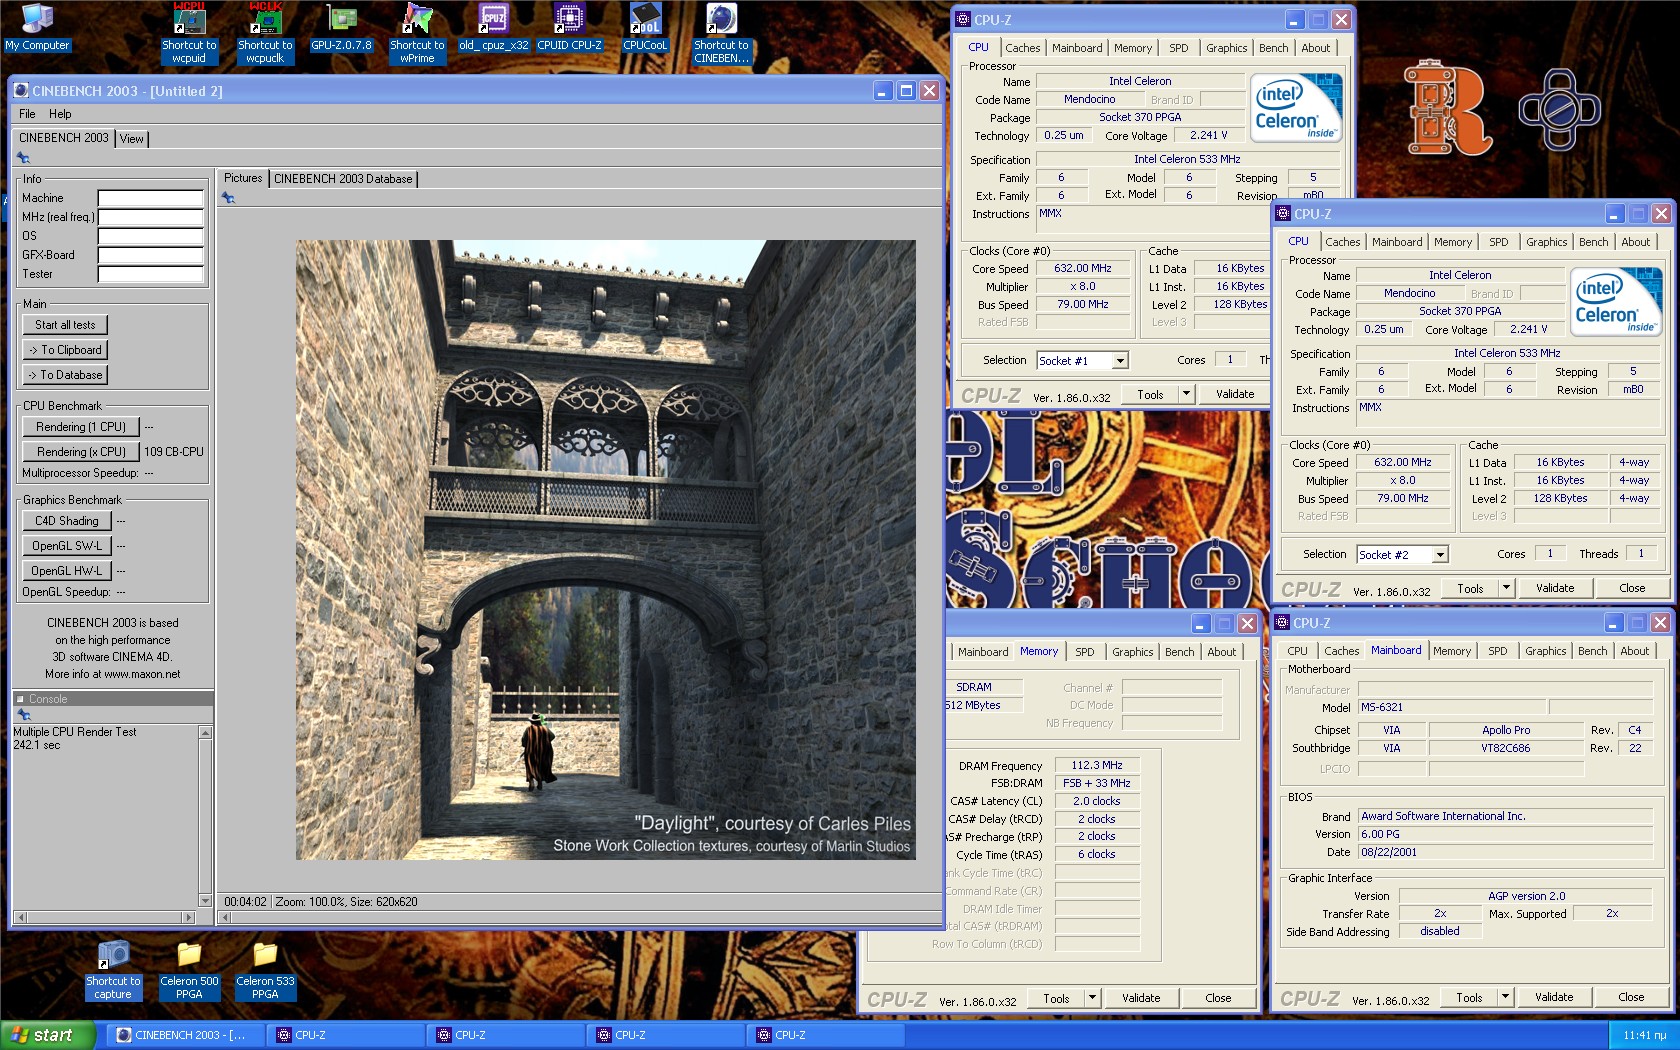The height and width of the screenshot is (1050, 1680).
Task: Click the CPU-Z title icon of Mainboard window
Action: (1282, 622)
